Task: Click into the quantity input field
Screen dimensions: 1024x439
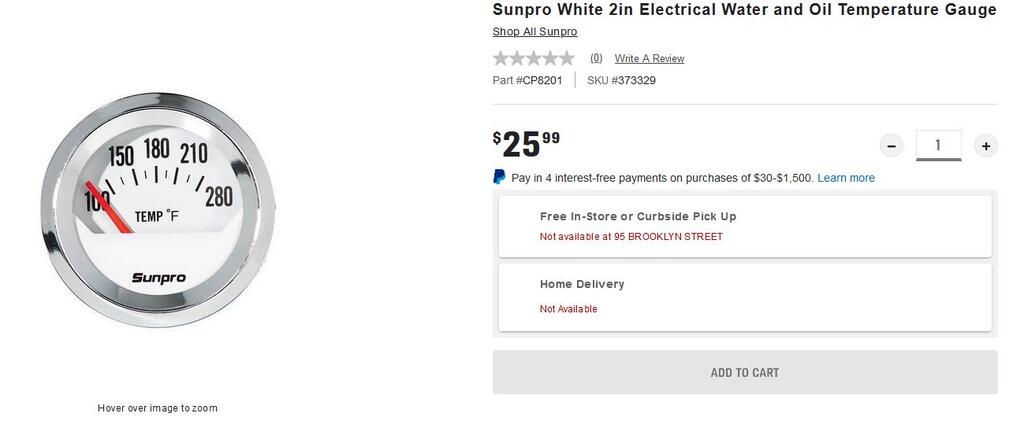Action: click(938, 145)
